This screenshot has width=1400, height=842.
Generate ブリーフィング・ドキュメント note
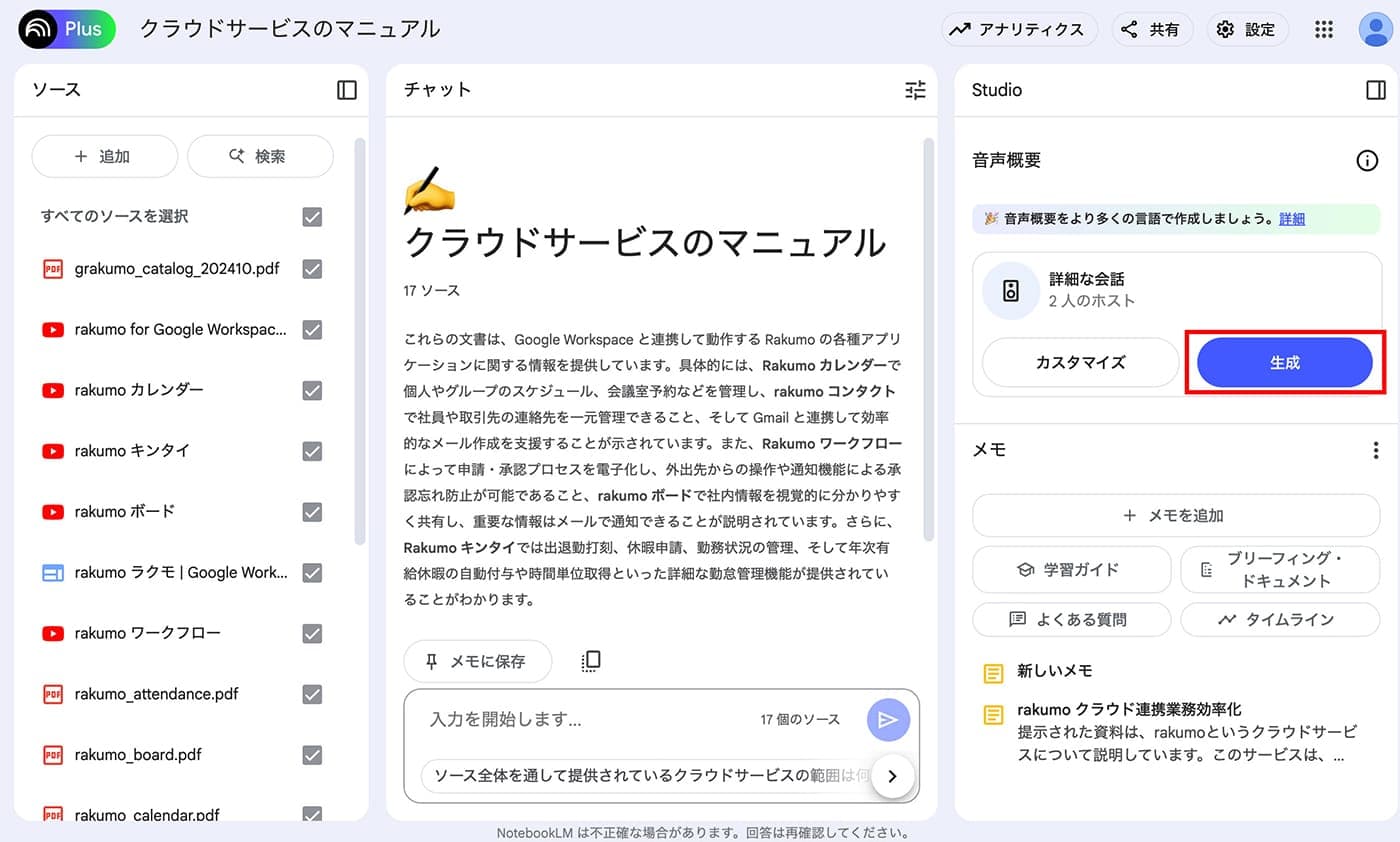click(1280, 569)
